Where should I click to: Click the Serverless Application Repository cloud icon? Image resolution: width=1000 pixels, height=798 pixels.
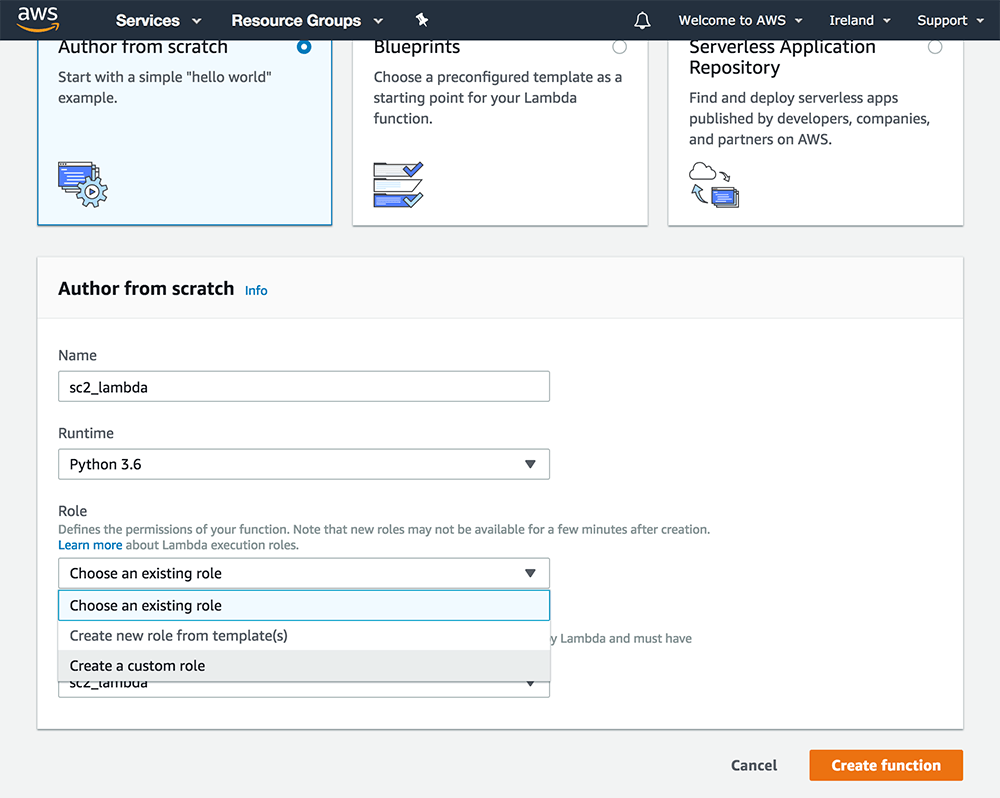click(707, 170)
